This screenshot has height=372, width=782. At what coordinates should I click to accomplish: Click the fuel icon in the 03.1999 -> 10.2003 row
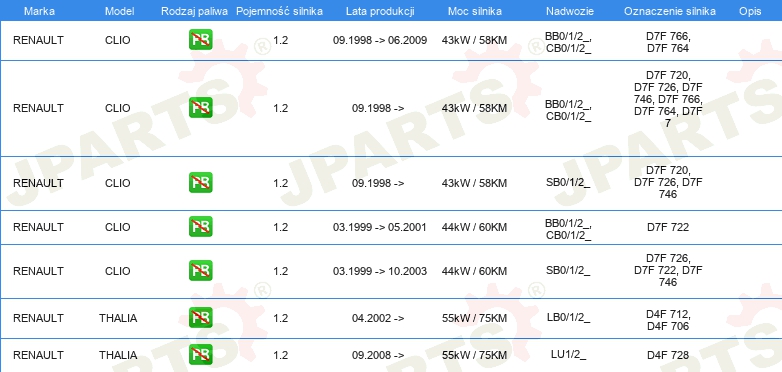coord(200,270)
